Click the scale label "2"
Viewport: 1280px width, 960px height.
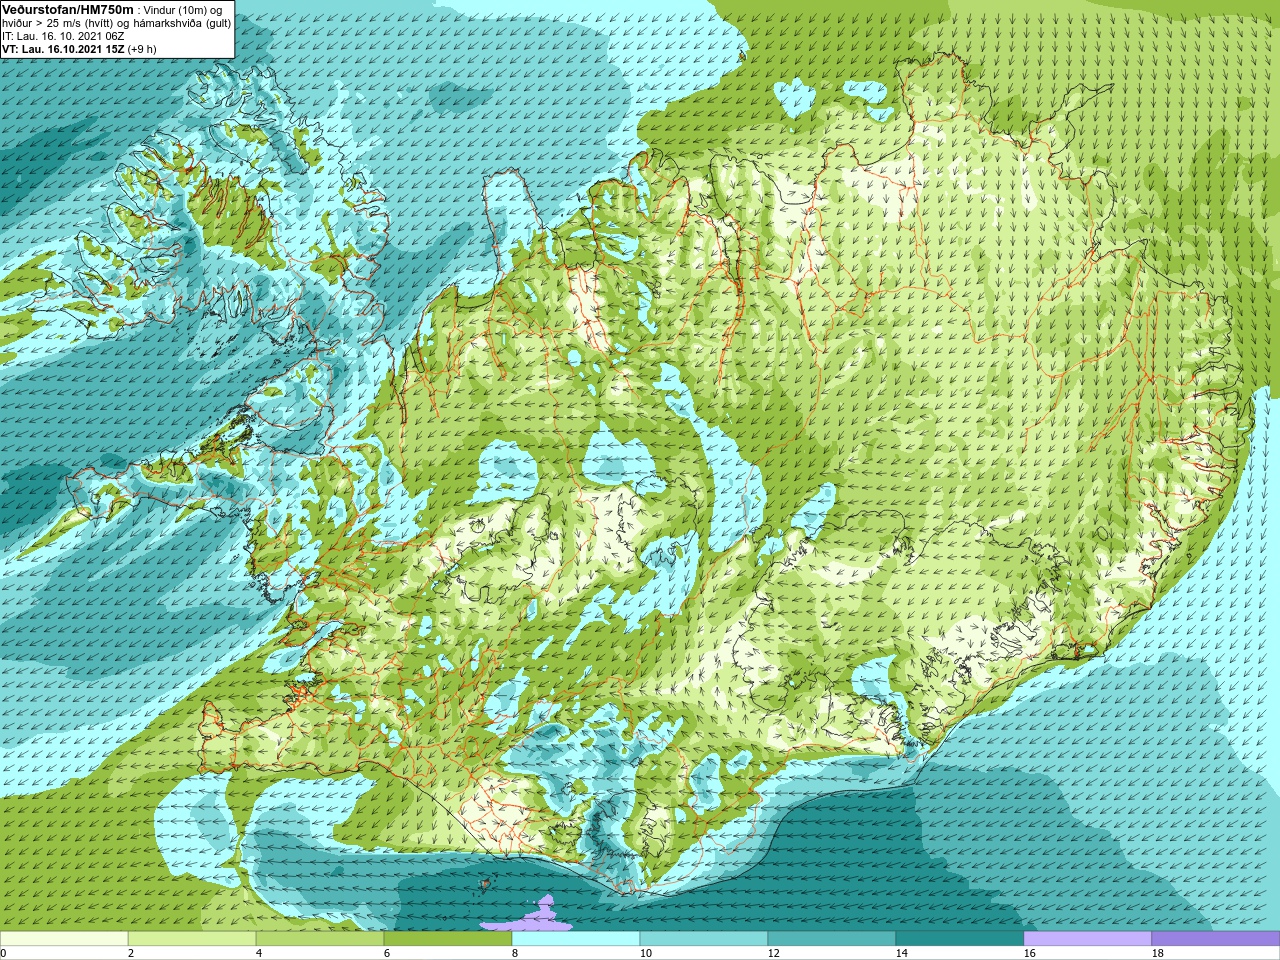pyautogui.click(x=131, y=953)
